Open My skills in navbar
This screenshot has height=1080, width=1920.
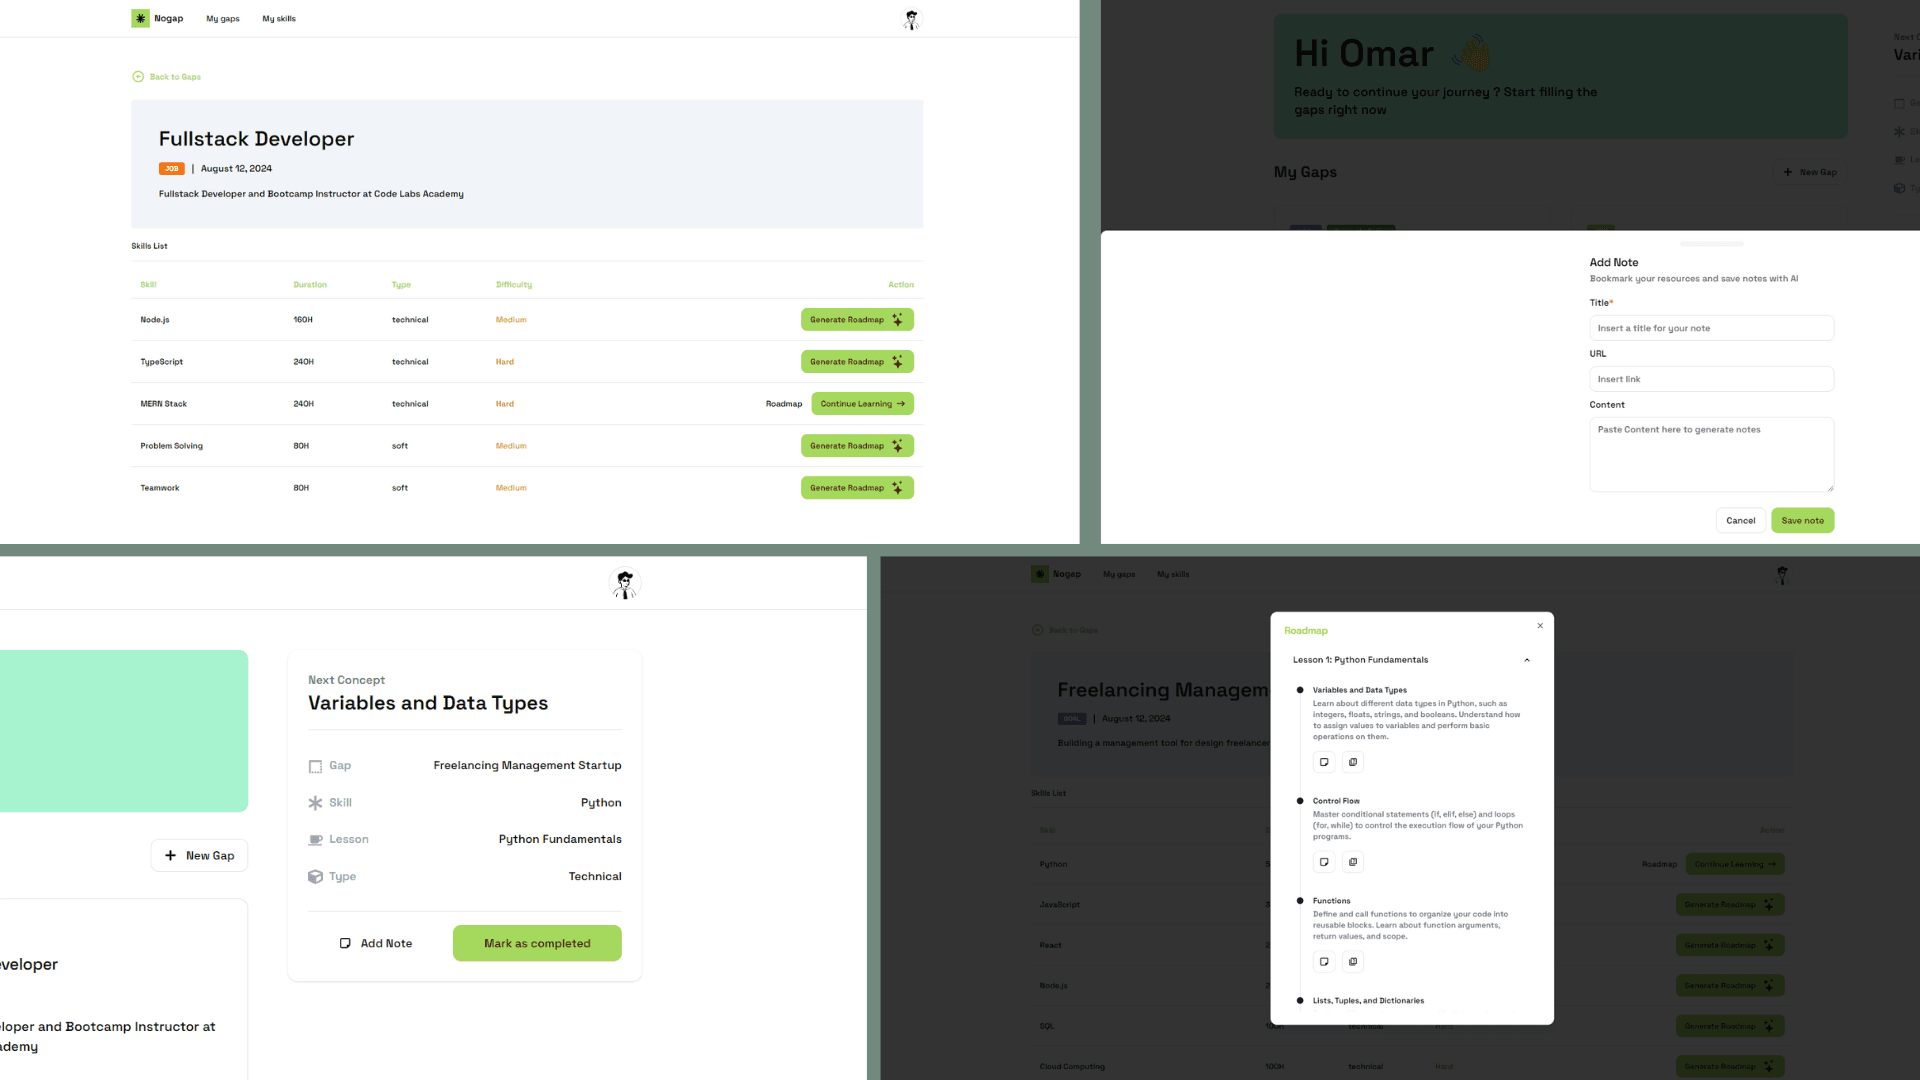pos(279,19)
